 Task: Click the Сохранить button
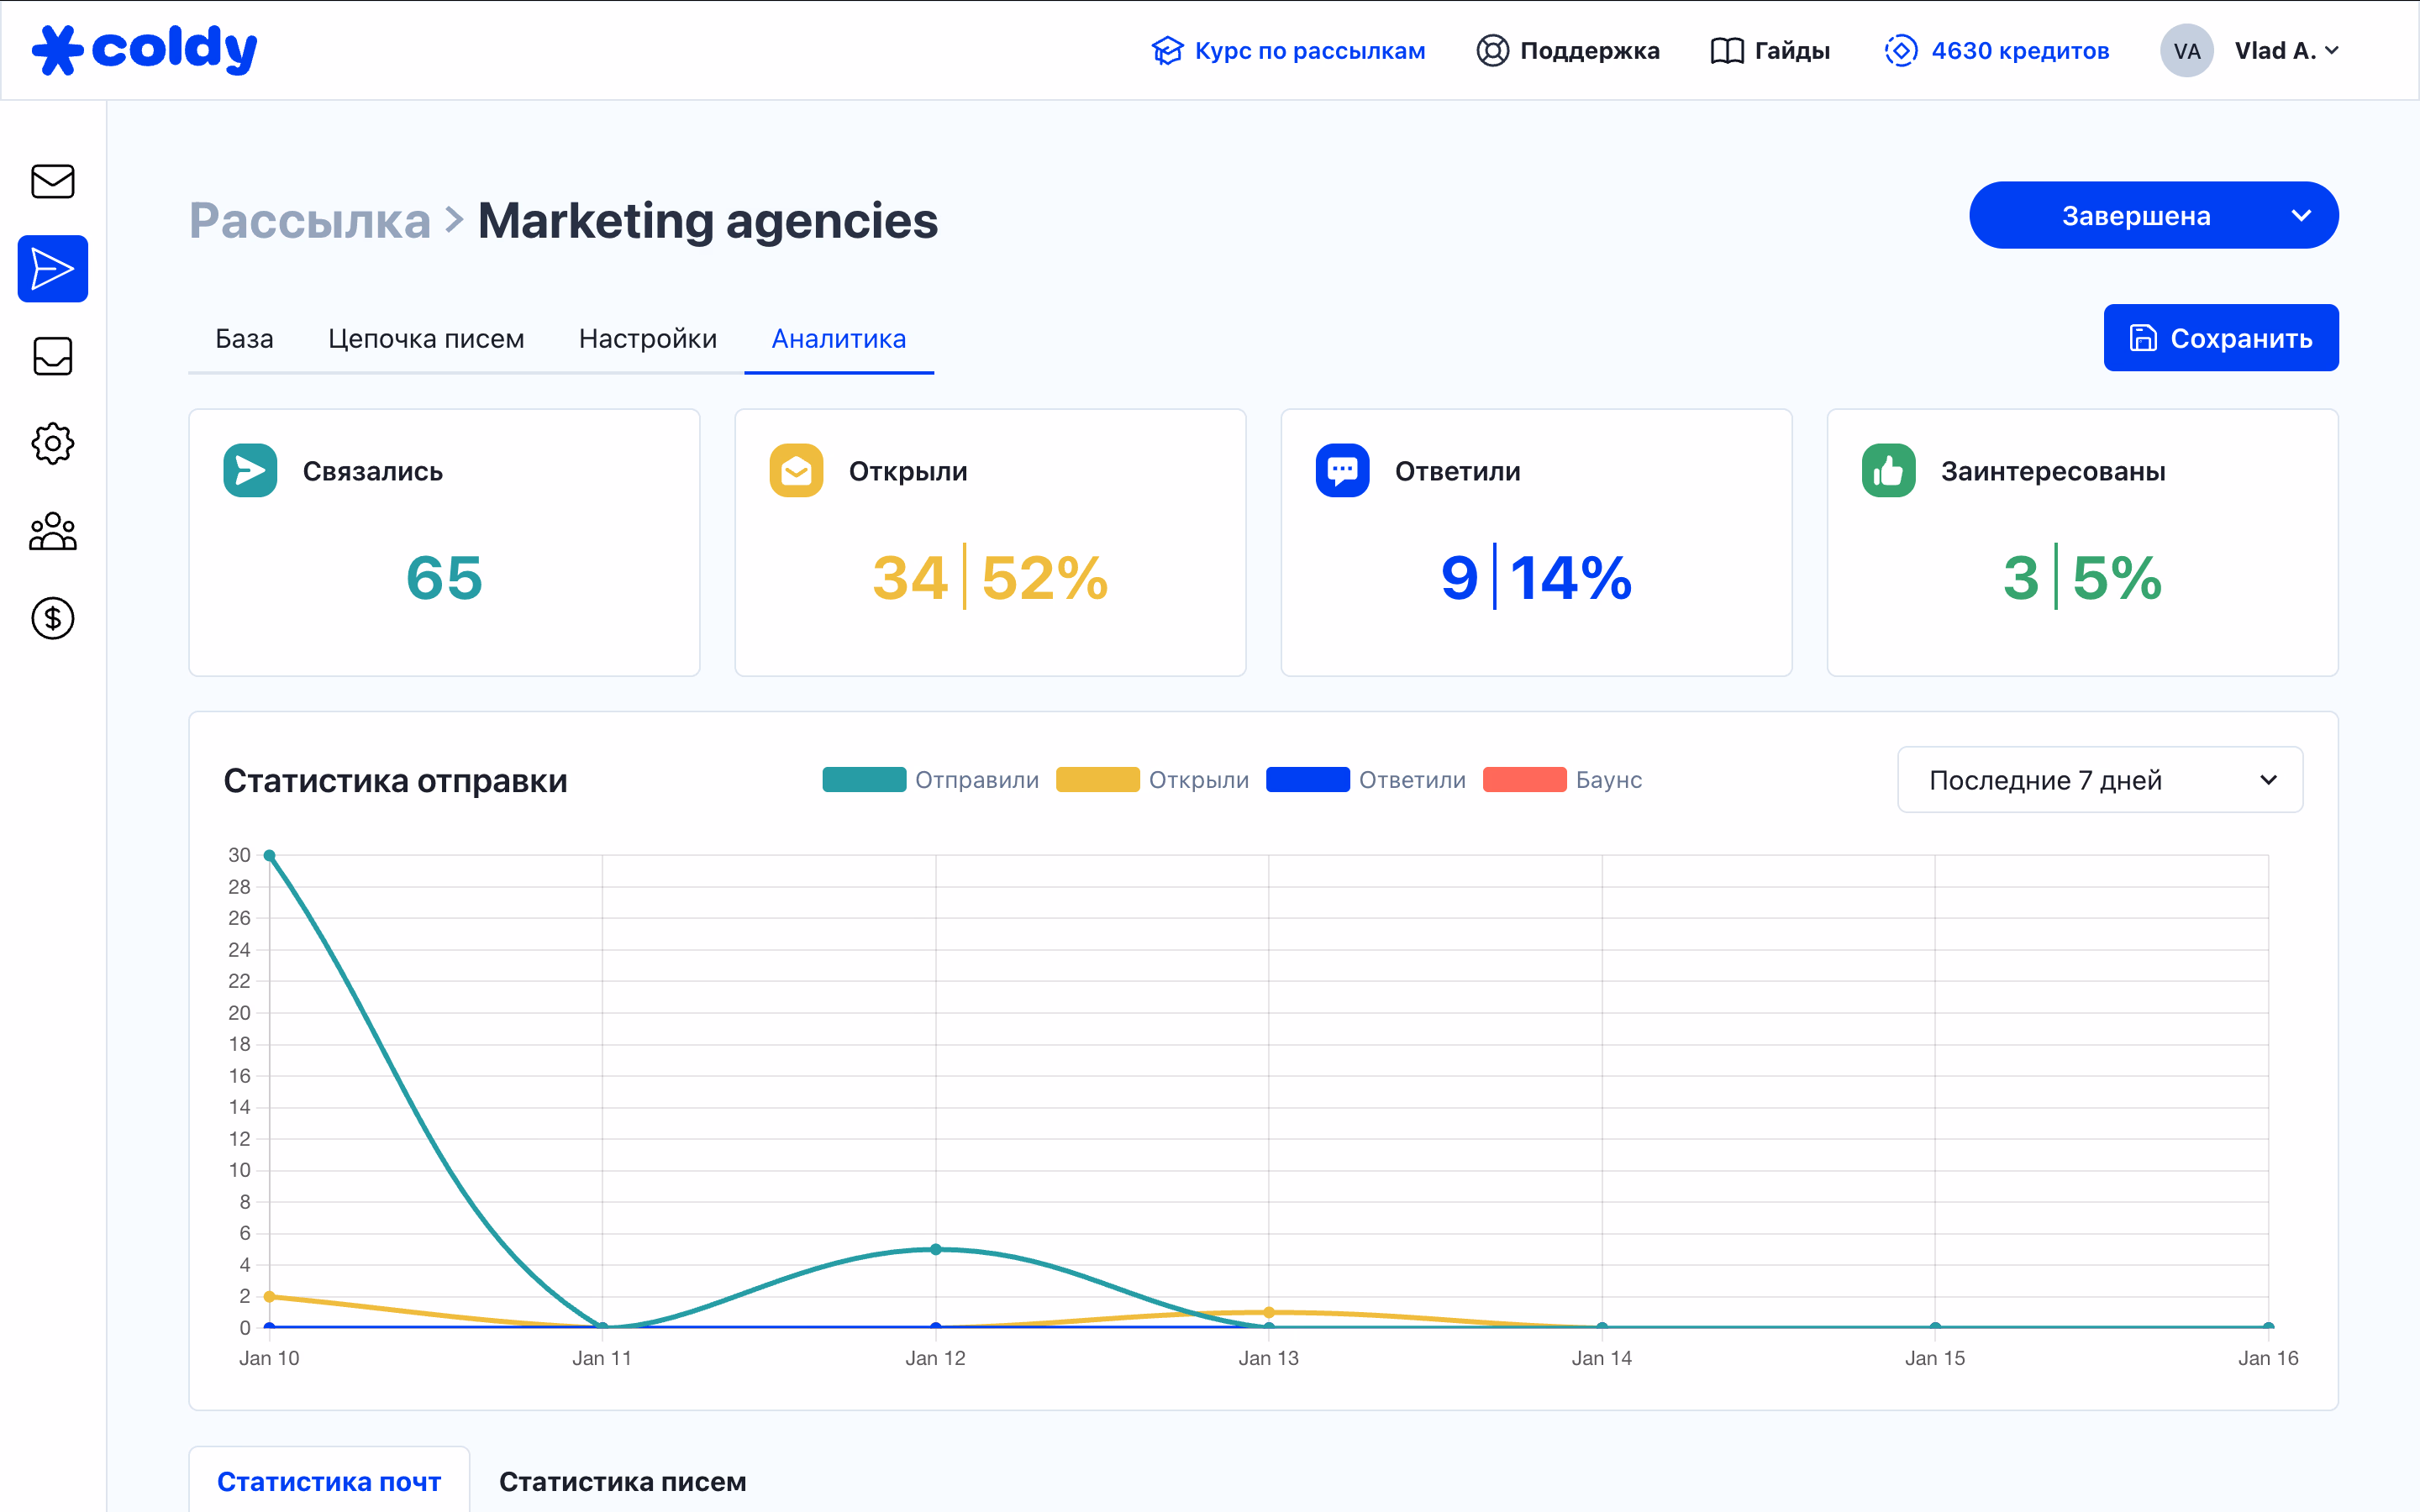(2220, 338)
